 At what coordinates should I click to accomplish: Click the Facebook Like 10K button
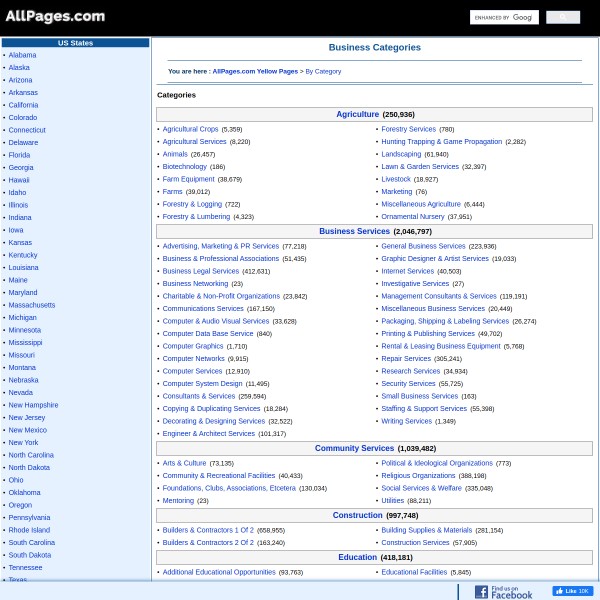point(572,591)
